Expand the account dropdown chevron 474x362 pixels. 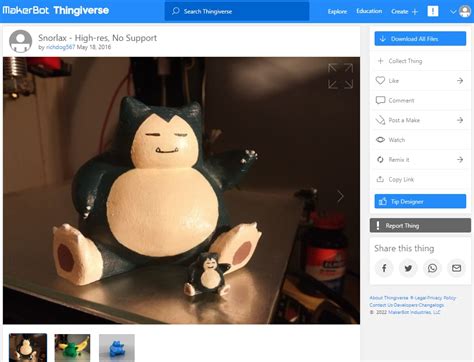(453, 12)
